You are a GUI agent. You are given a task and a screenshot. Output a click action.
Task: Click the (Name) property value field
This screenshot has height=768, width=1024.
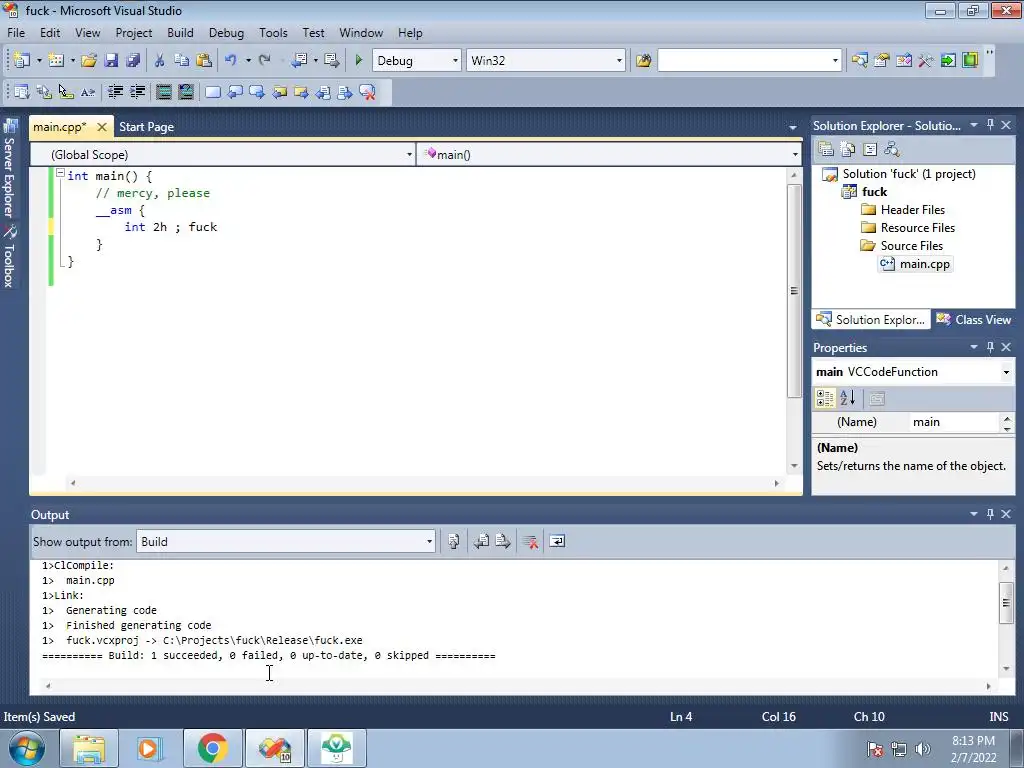[x=954, y=422]
